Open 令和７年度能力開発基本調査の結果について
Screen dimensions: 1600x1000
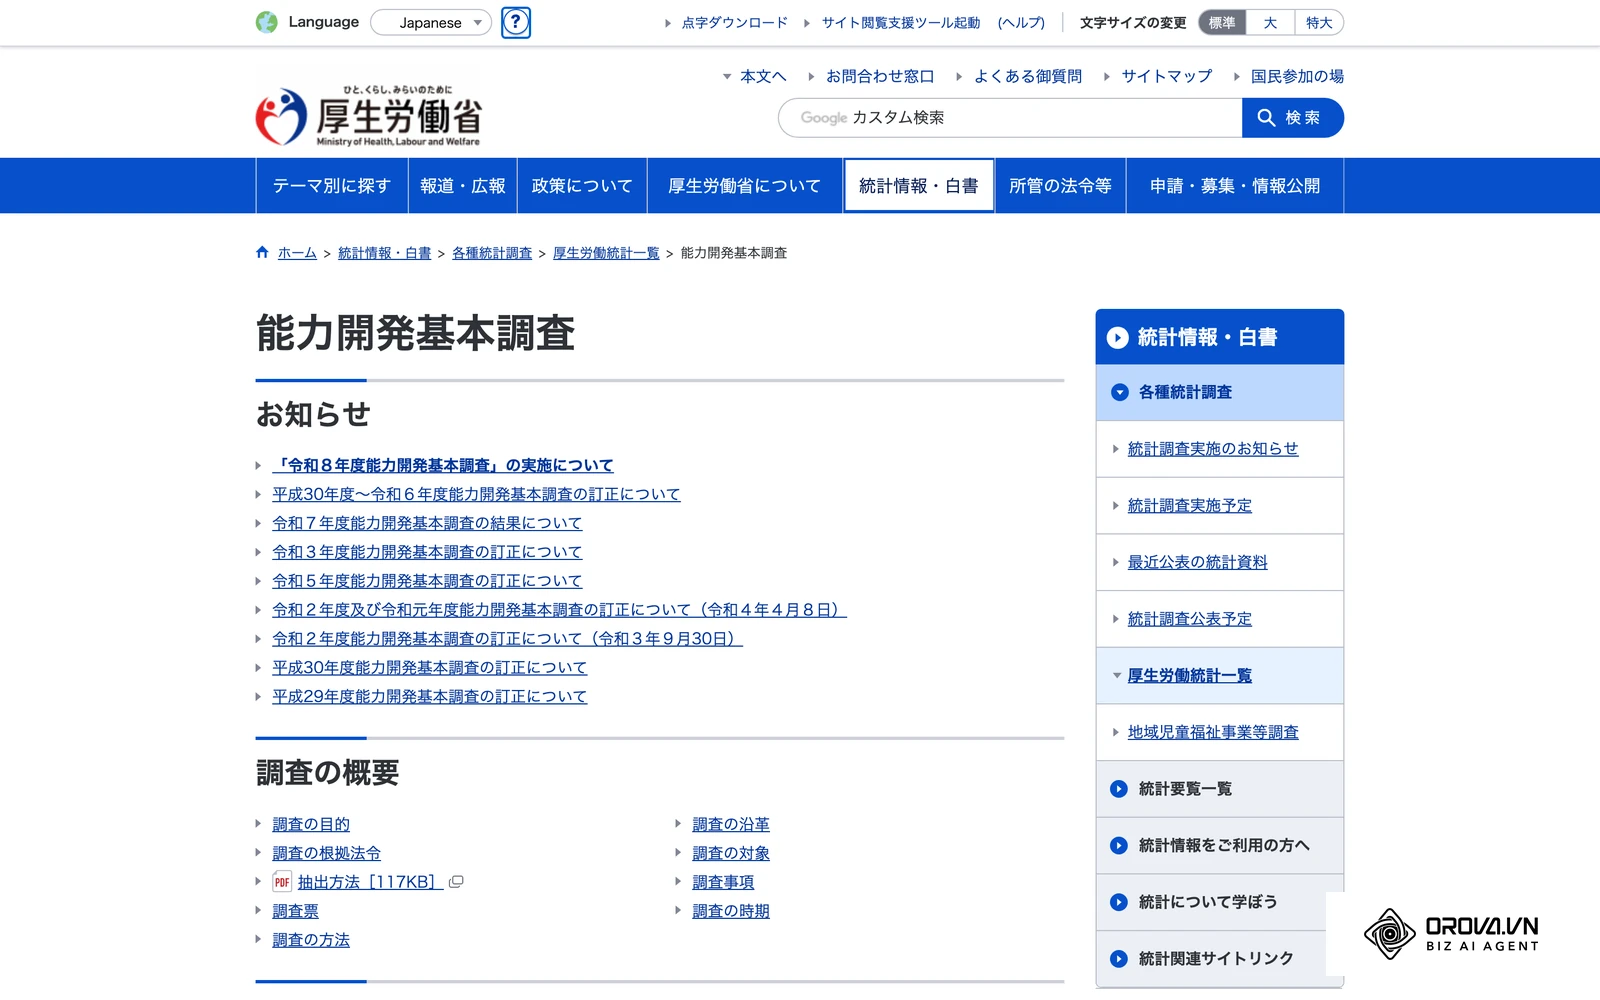click(427, 523)
